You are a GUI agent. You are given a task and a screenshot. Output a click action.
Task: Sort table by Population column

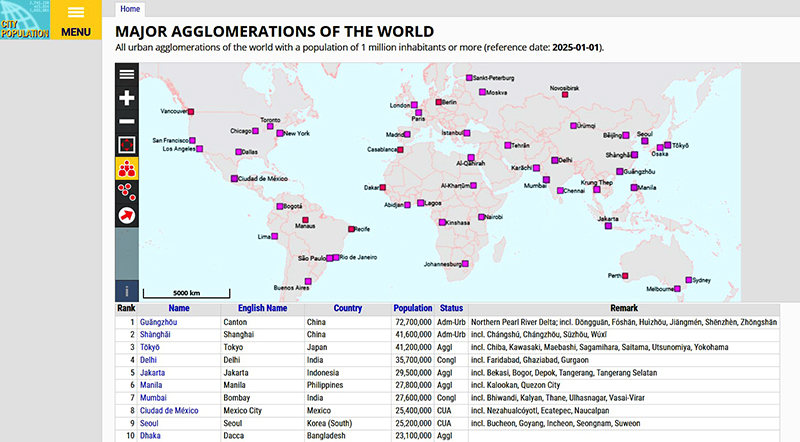(x=412, y=309)
